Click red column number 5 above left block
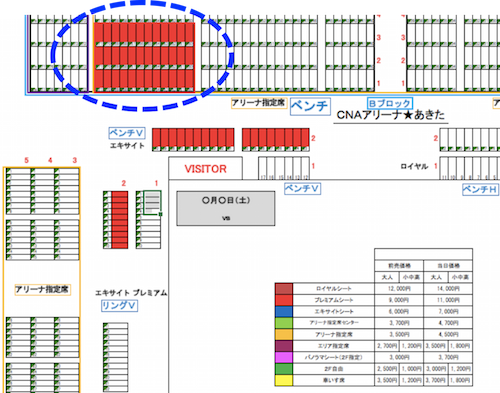Screen dimensions: 500x393 click(x=26, y=160)
